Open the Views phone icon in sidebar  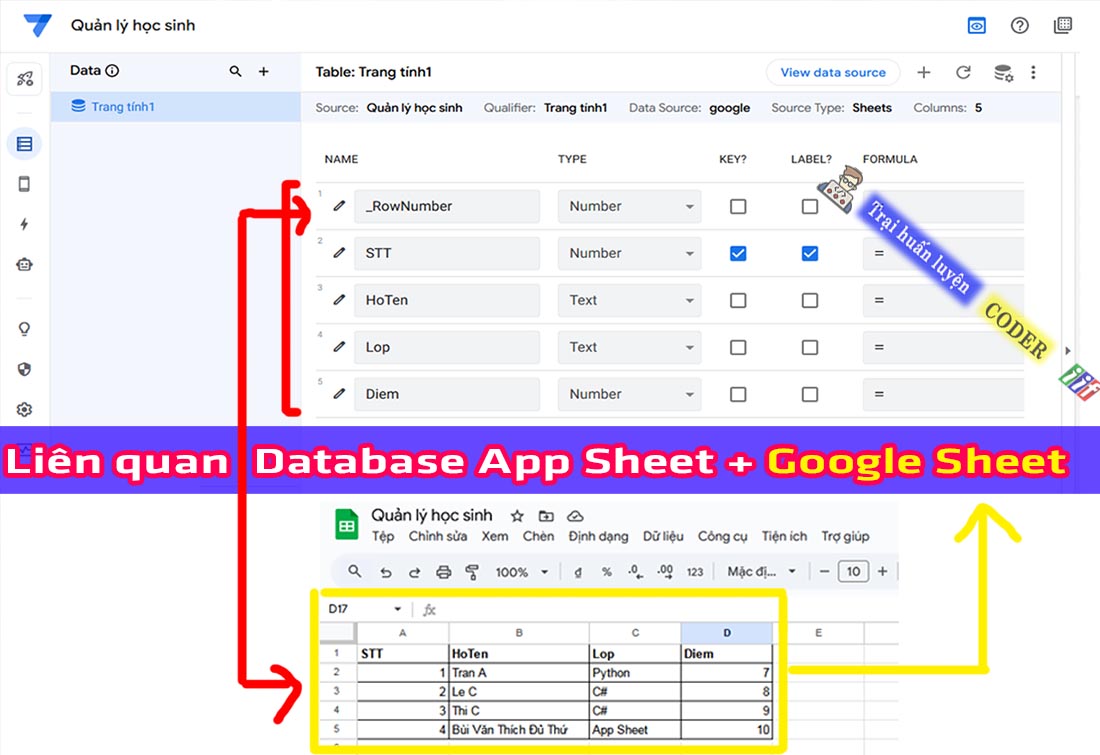24,184
